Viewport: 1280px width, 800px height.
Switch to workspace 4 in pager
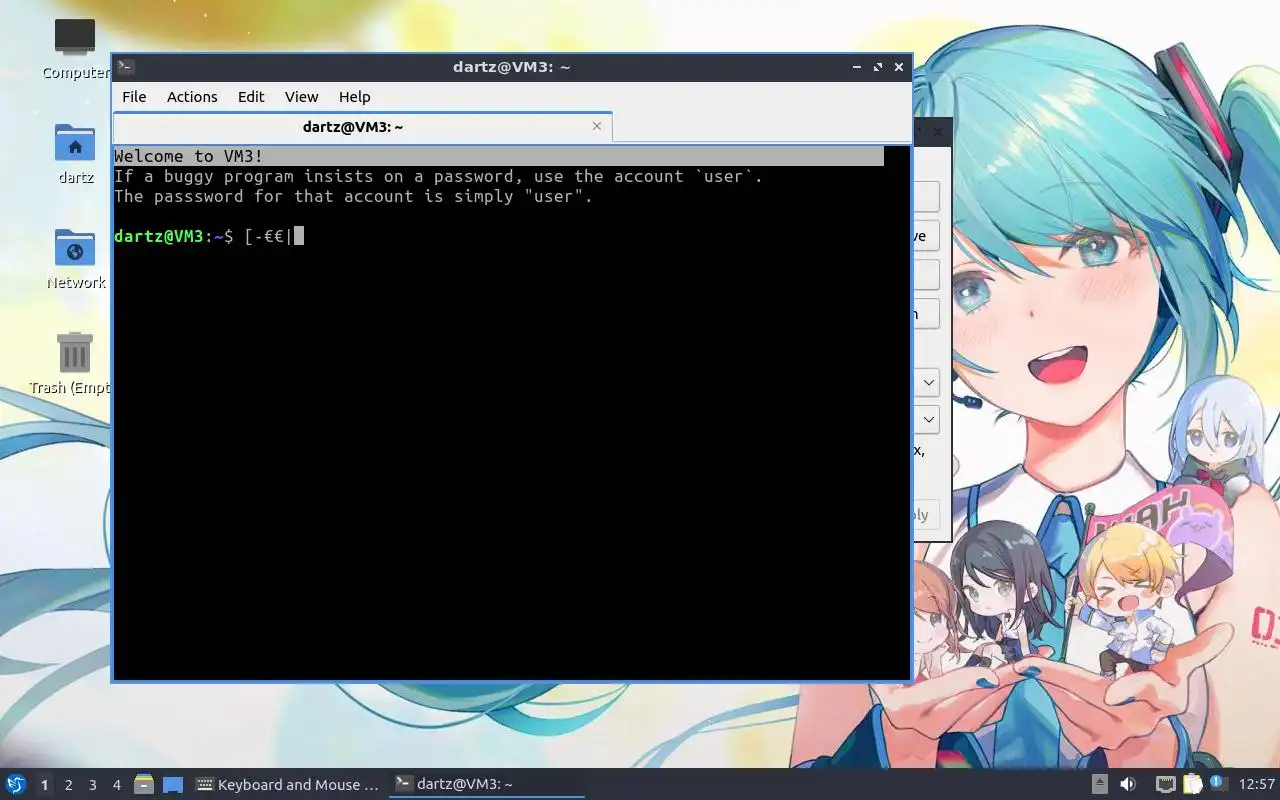116,785
